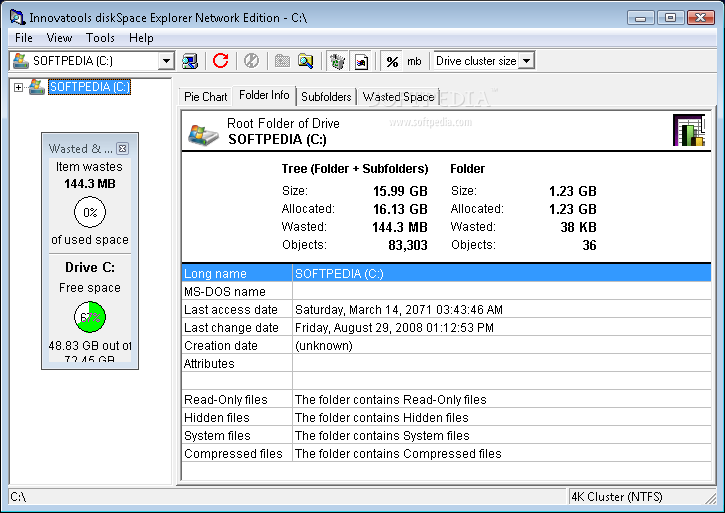The width and height of the screenshot is (725, 513).
Task: Toggle the document page toolbar icon
Action: point(361,61)
